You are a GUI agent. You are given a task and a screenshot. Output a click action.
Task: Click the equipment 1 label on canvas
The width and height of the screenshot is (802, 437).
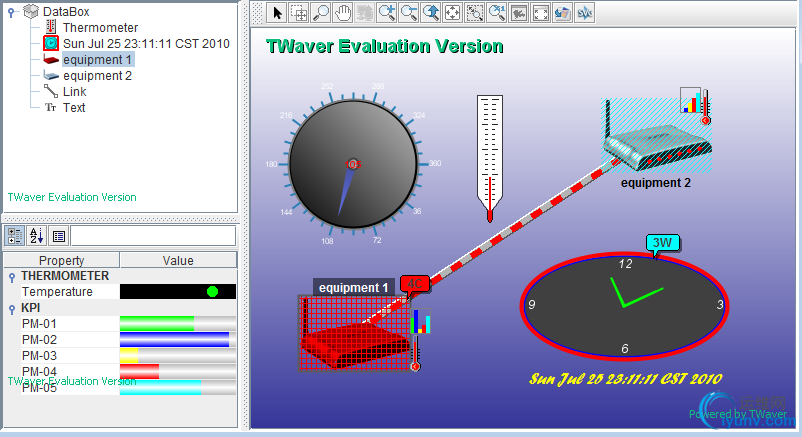(353, 288)
